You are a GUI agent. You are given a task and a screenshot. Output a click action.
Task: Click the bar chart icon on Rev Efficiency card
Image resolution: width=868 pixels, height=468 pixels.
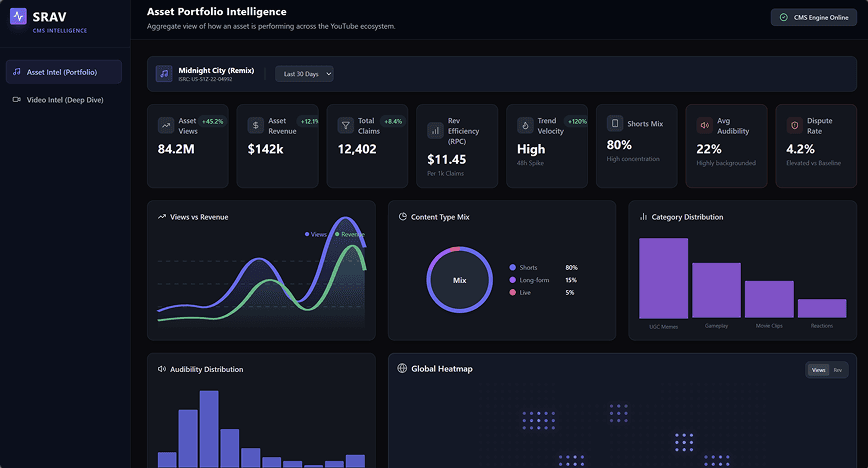coord(435,131)
